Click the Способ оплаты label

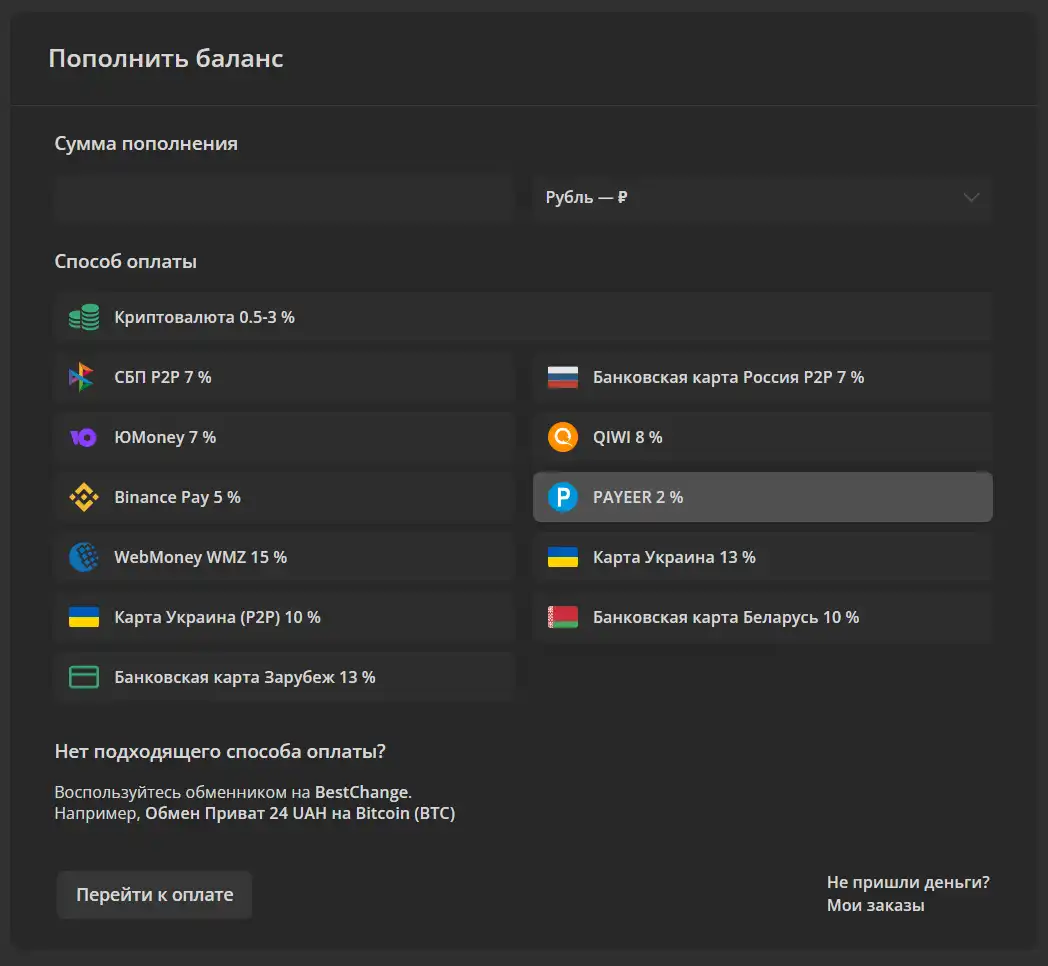coord(126,261)
